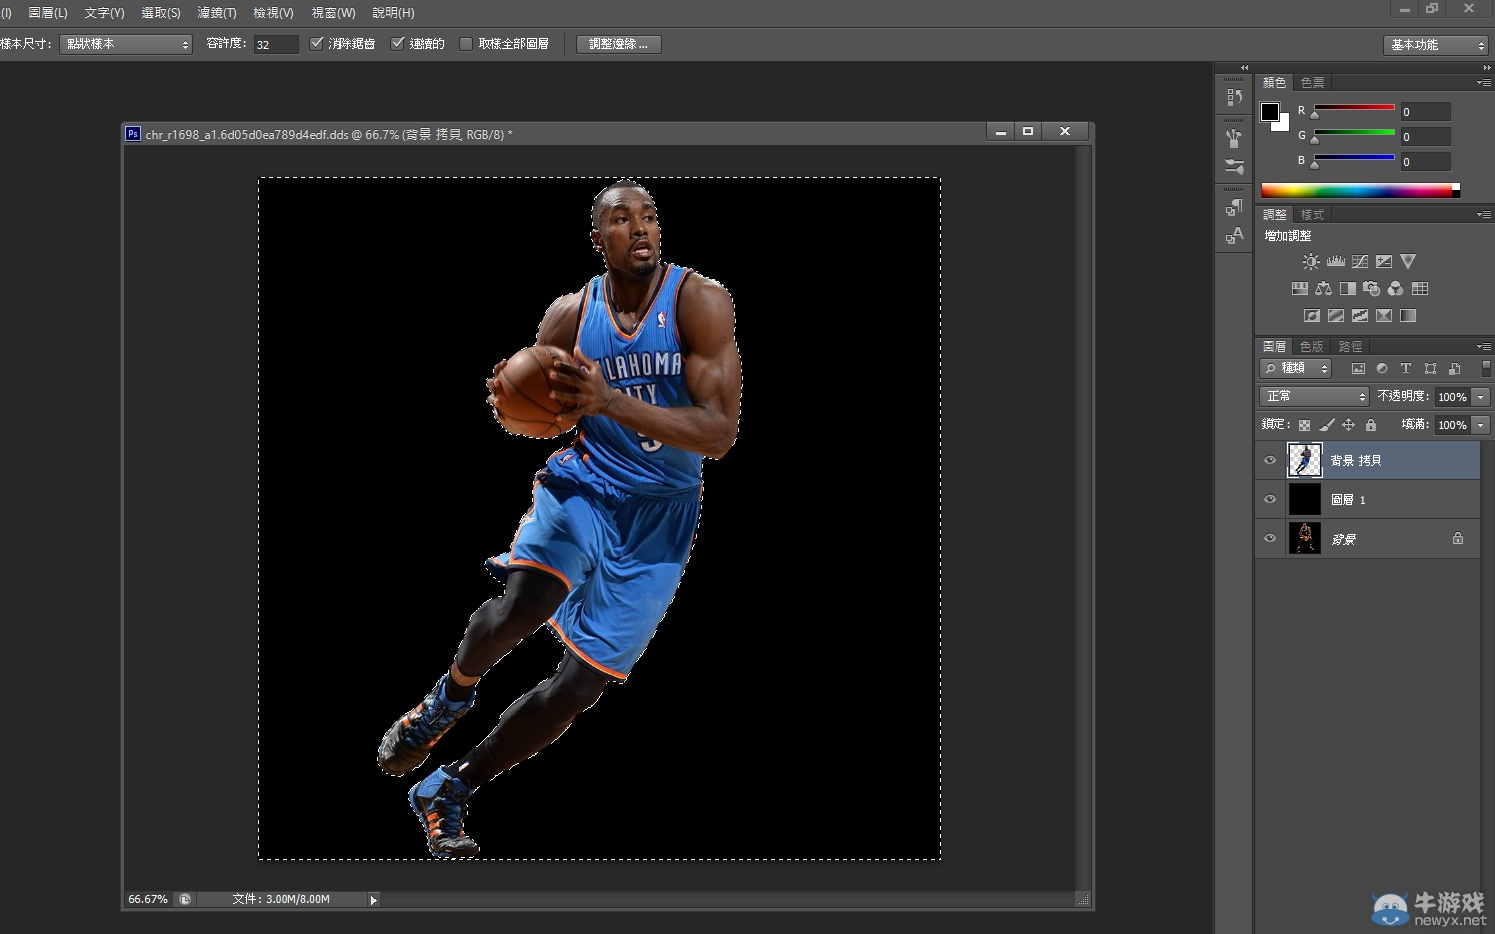The image size is (1495, 934).
Task: Open the Paragraph Styles panel icon
Action: coord(1234,208)
